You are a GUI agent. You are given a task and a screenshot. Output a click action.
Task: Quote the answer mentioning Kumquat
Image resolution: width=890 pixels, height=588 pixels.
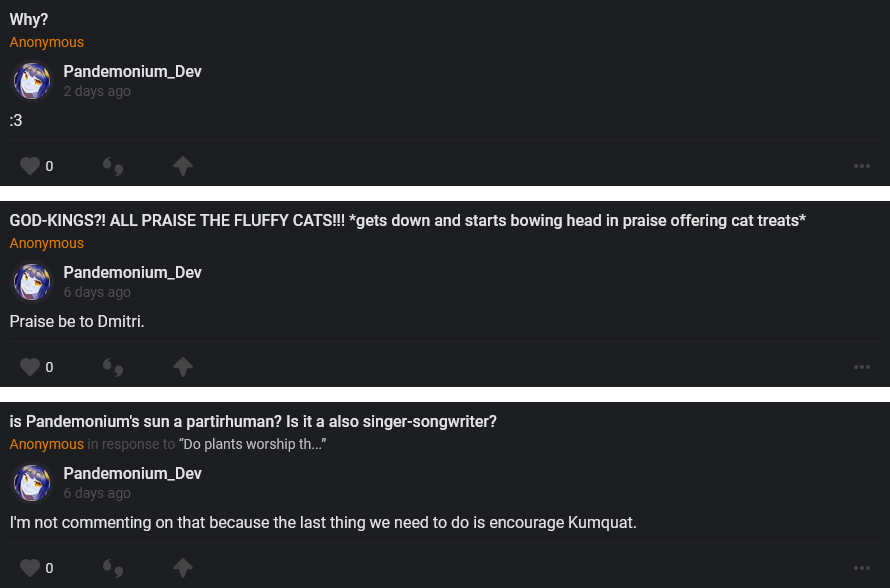coord(113,568)
